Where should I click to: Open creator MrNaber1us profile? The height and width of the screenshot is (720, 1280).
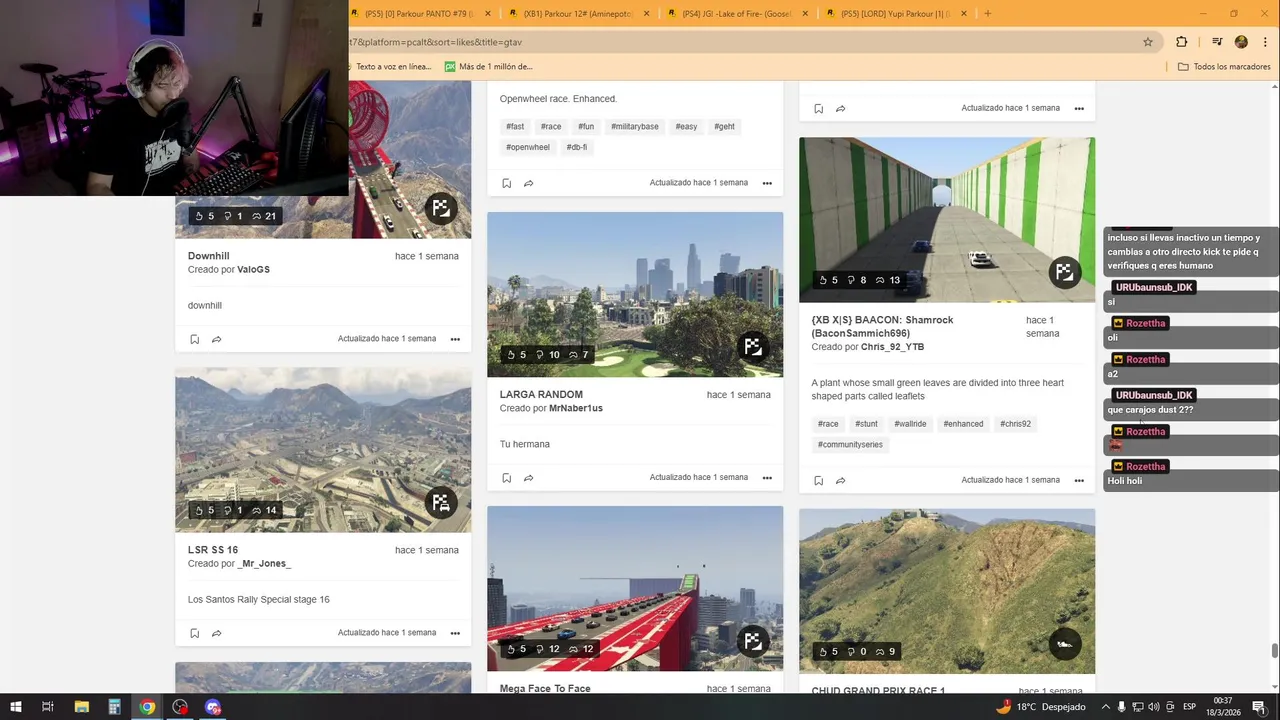tap(576, 408)
